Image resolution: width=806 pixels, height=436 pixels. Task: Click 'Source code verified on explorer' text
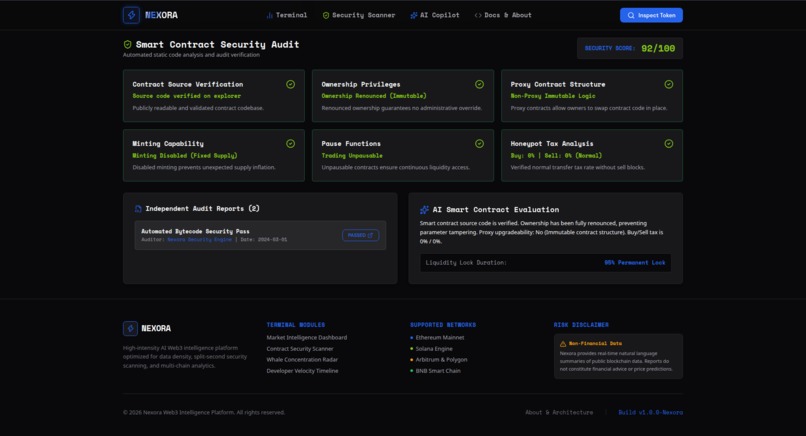tap(187, 96)
